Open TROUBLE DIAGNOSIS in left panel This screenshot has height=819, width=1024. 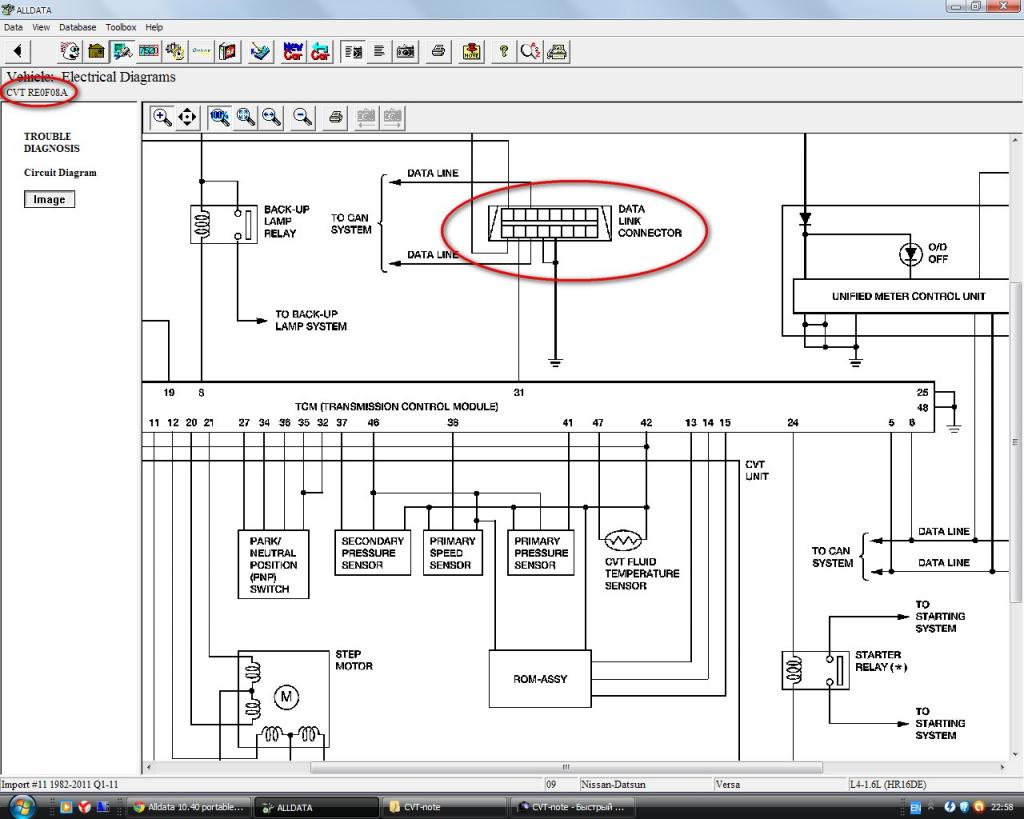click(52, 142)
